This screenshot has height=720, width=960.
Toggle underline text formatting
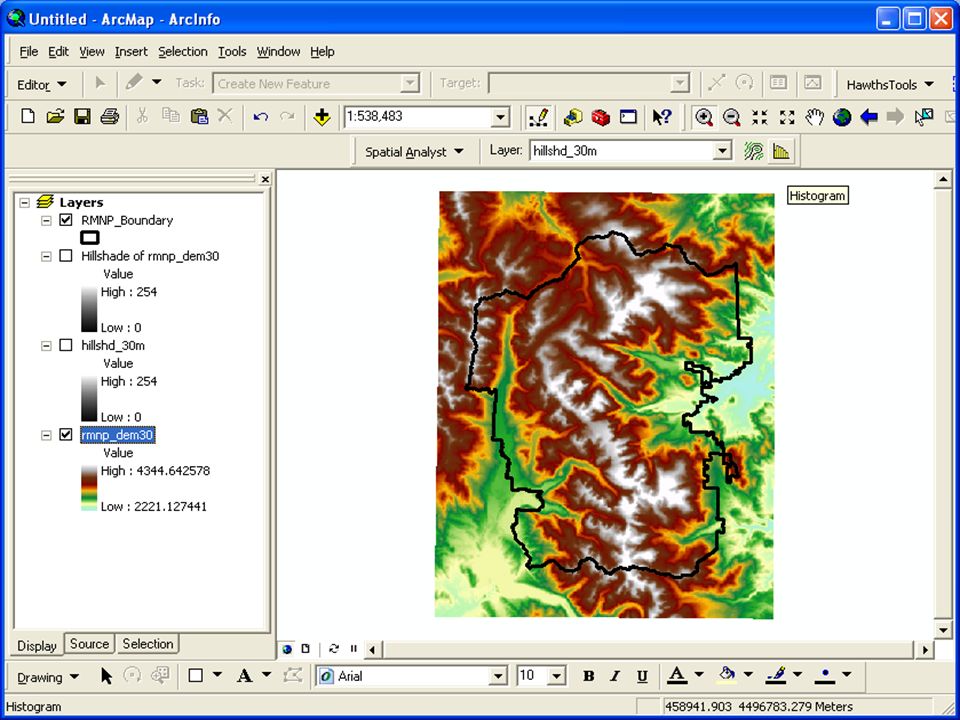click(x=642, y=676)
